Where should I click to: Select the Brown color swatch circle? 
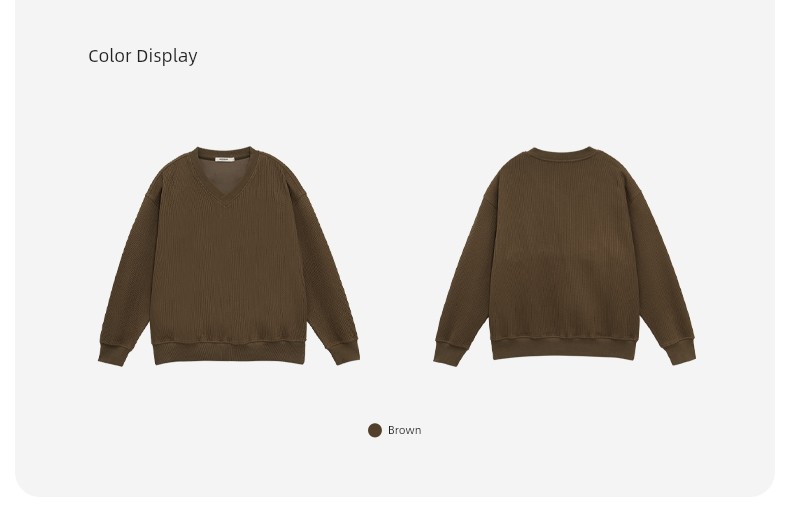point(375,430)
